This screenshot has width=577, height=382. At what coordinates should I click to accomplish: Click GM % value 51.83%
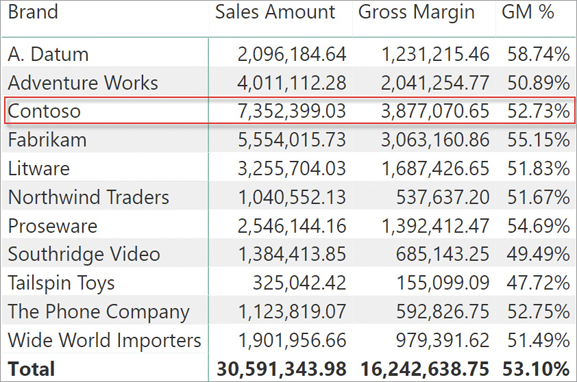pos(539,169)
